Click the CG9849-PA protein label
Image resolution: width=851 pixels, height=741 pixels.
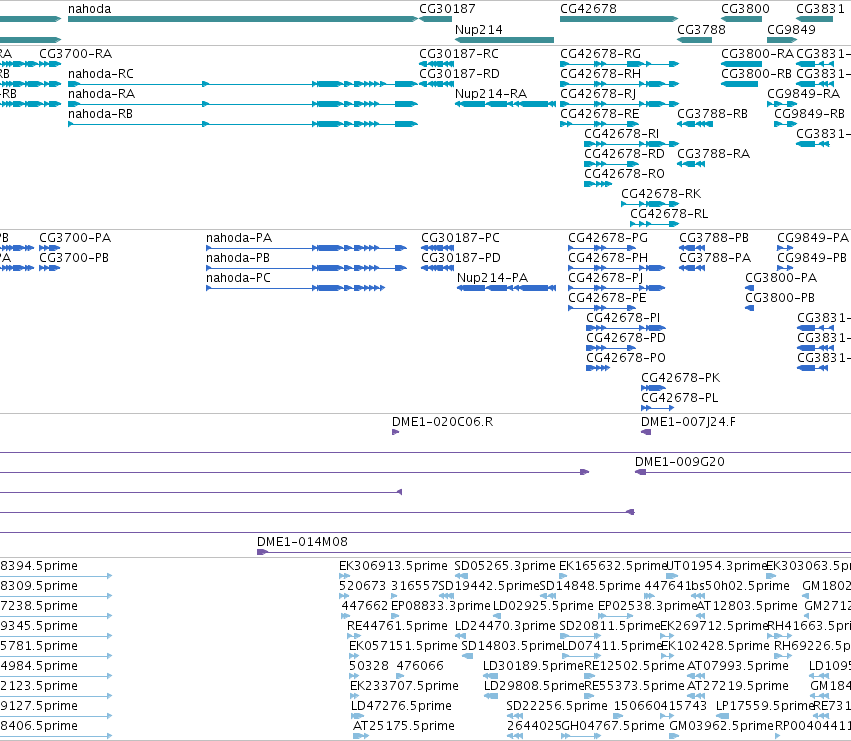pos(813,238)
